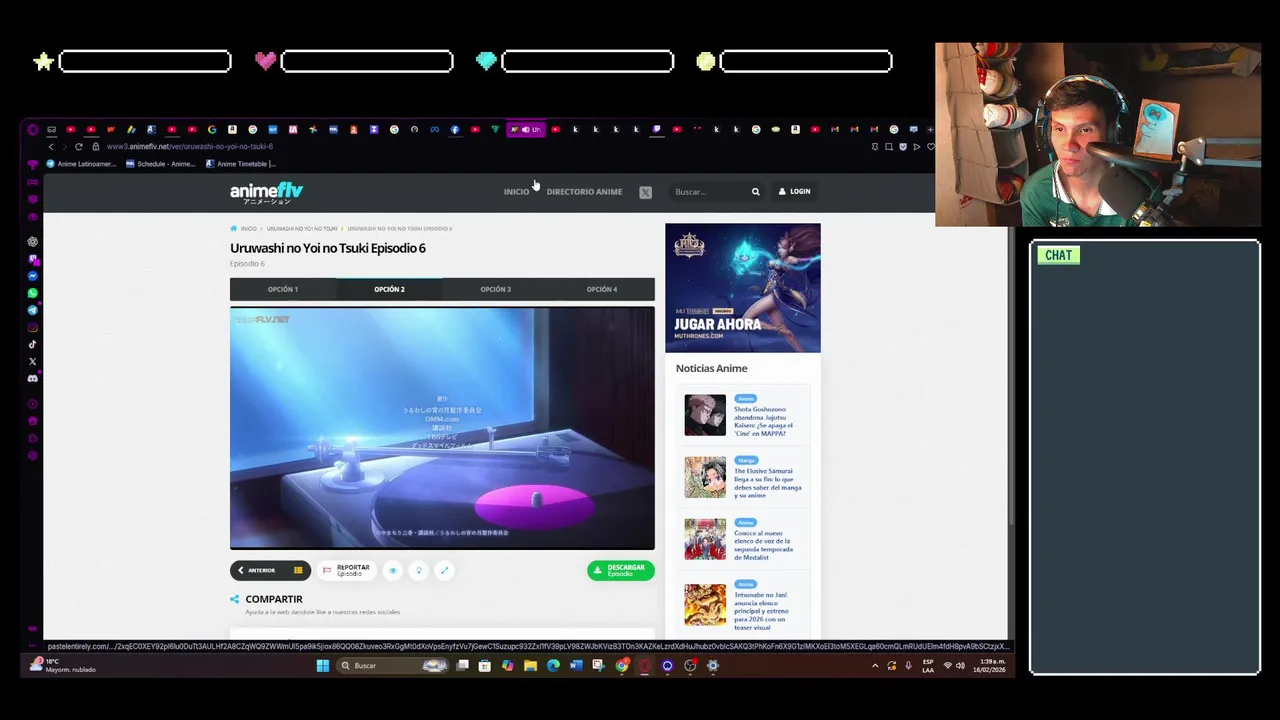The image size is (1280, 720).
Task: Click the home icon in the breadcrumb
Action: (x=234, y=229)
